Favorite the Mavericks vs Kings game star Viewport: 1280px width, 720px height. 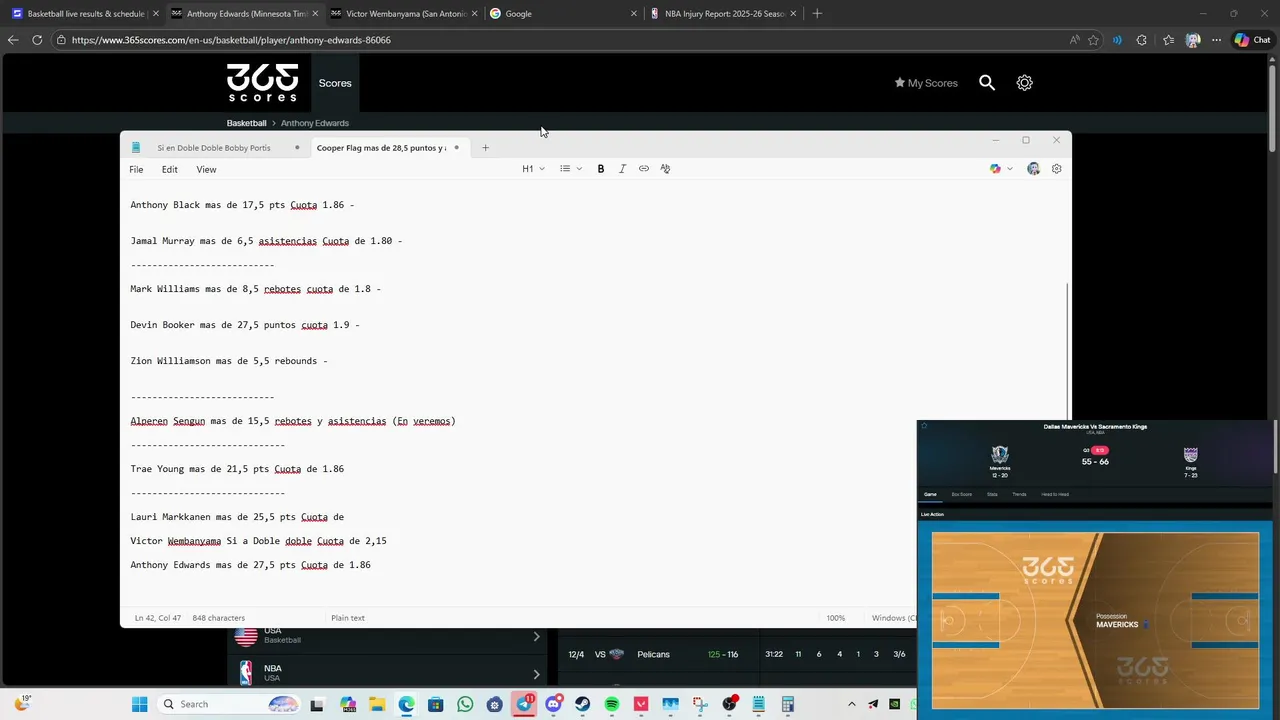coord(924,426)
